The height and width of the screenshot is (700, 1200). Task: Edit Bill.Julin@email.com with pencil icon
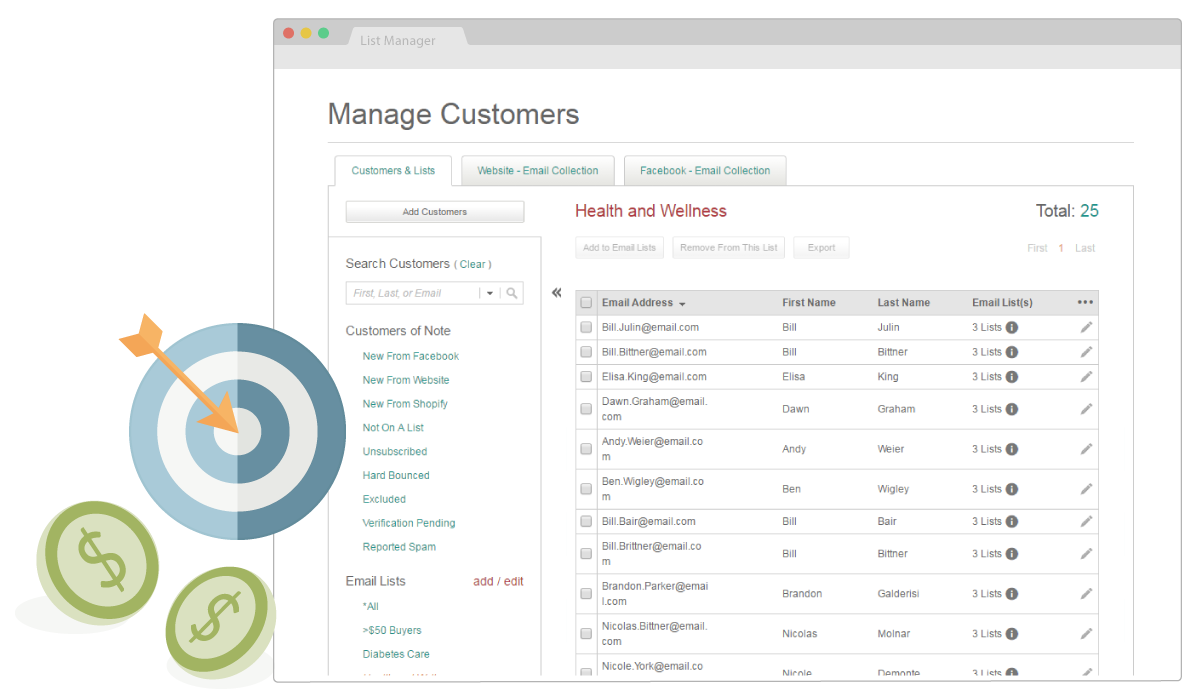point(1086,327)
